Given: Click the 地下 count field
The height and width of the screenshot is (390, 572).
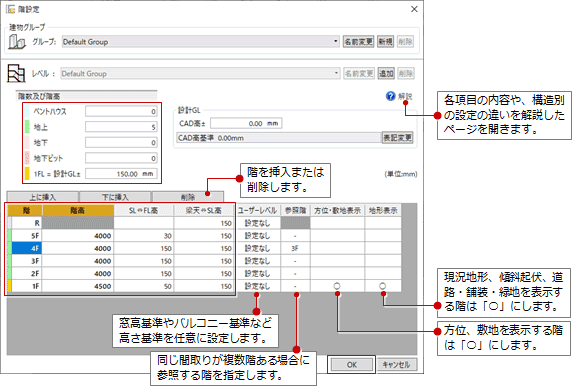Looking at the screenshot, I should tap(121, 143).
